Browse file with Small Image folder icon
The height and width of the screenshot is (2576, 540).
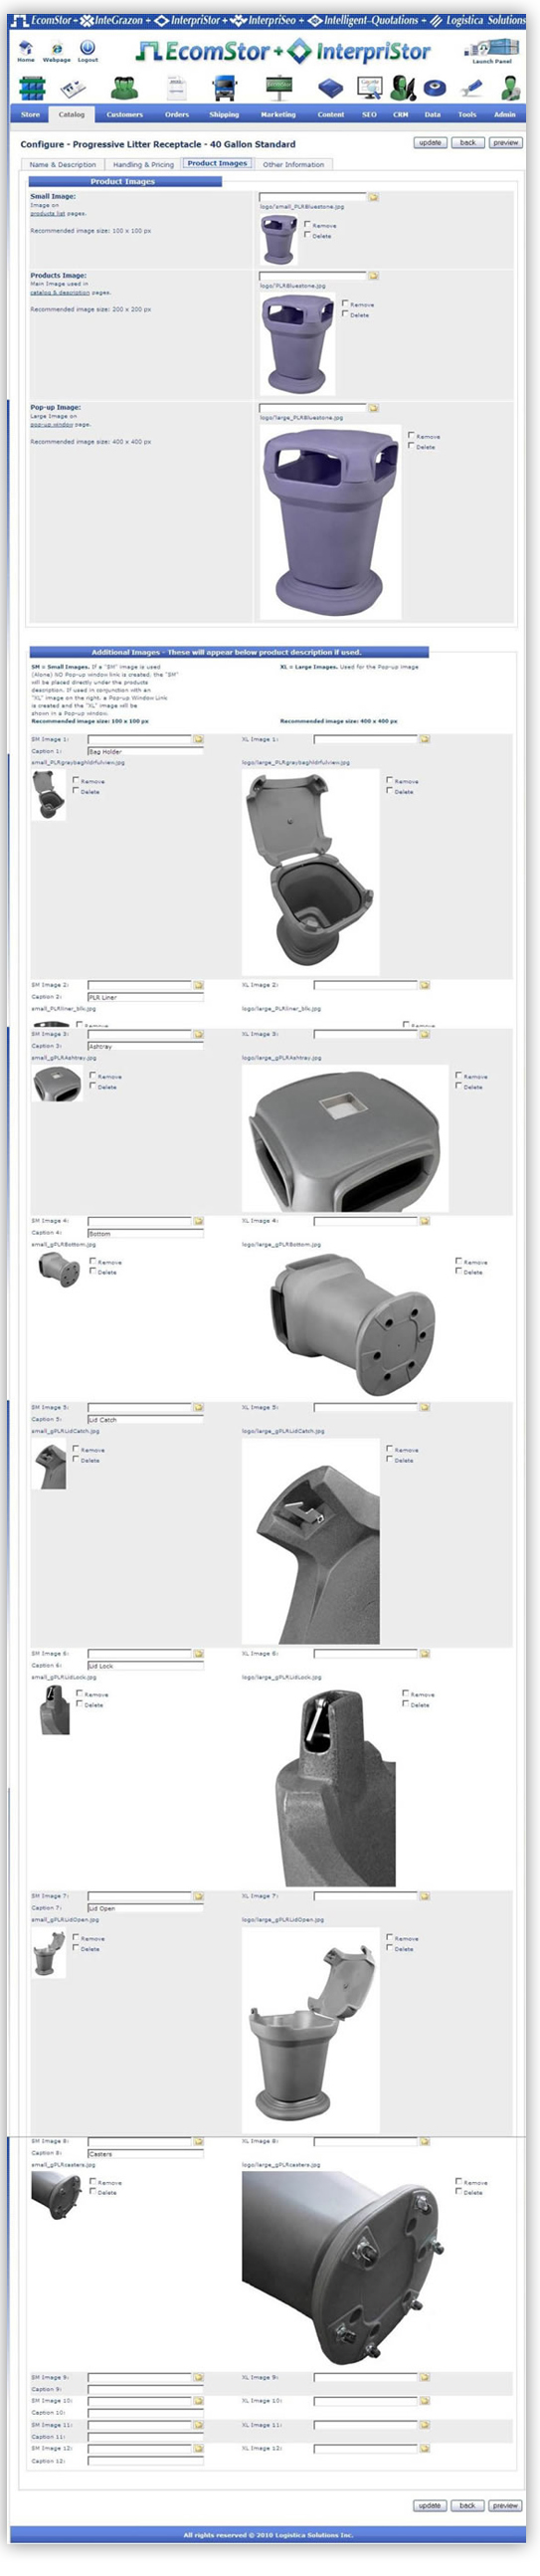[373, 197]
